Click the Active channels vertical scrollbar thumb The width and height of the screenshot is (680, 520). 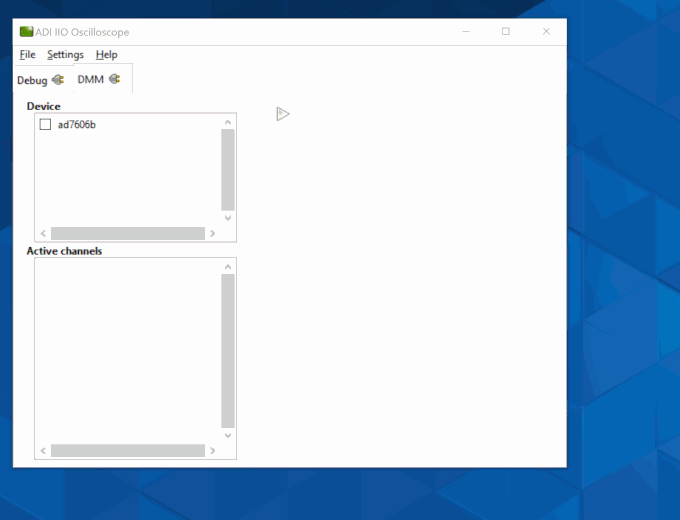pos(228,351)
